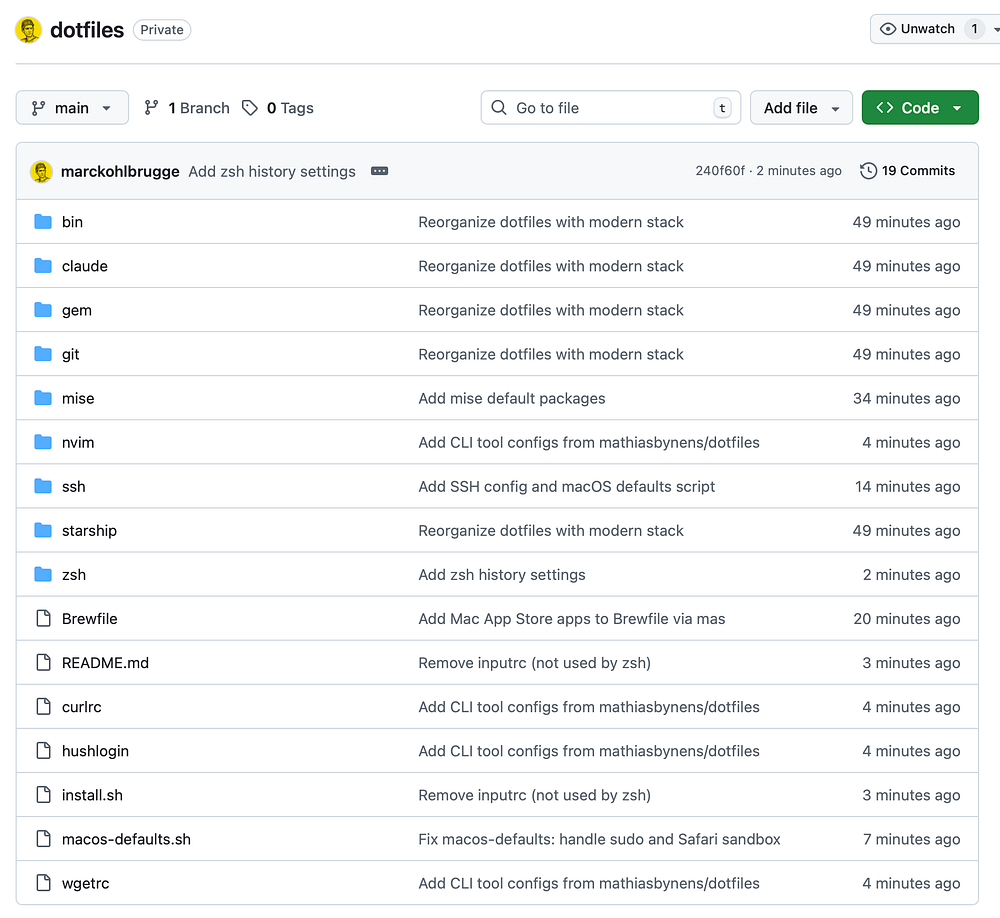Screen dimensions: 1000x918
Task: Click the zsh folder icon
Action: 43,575
